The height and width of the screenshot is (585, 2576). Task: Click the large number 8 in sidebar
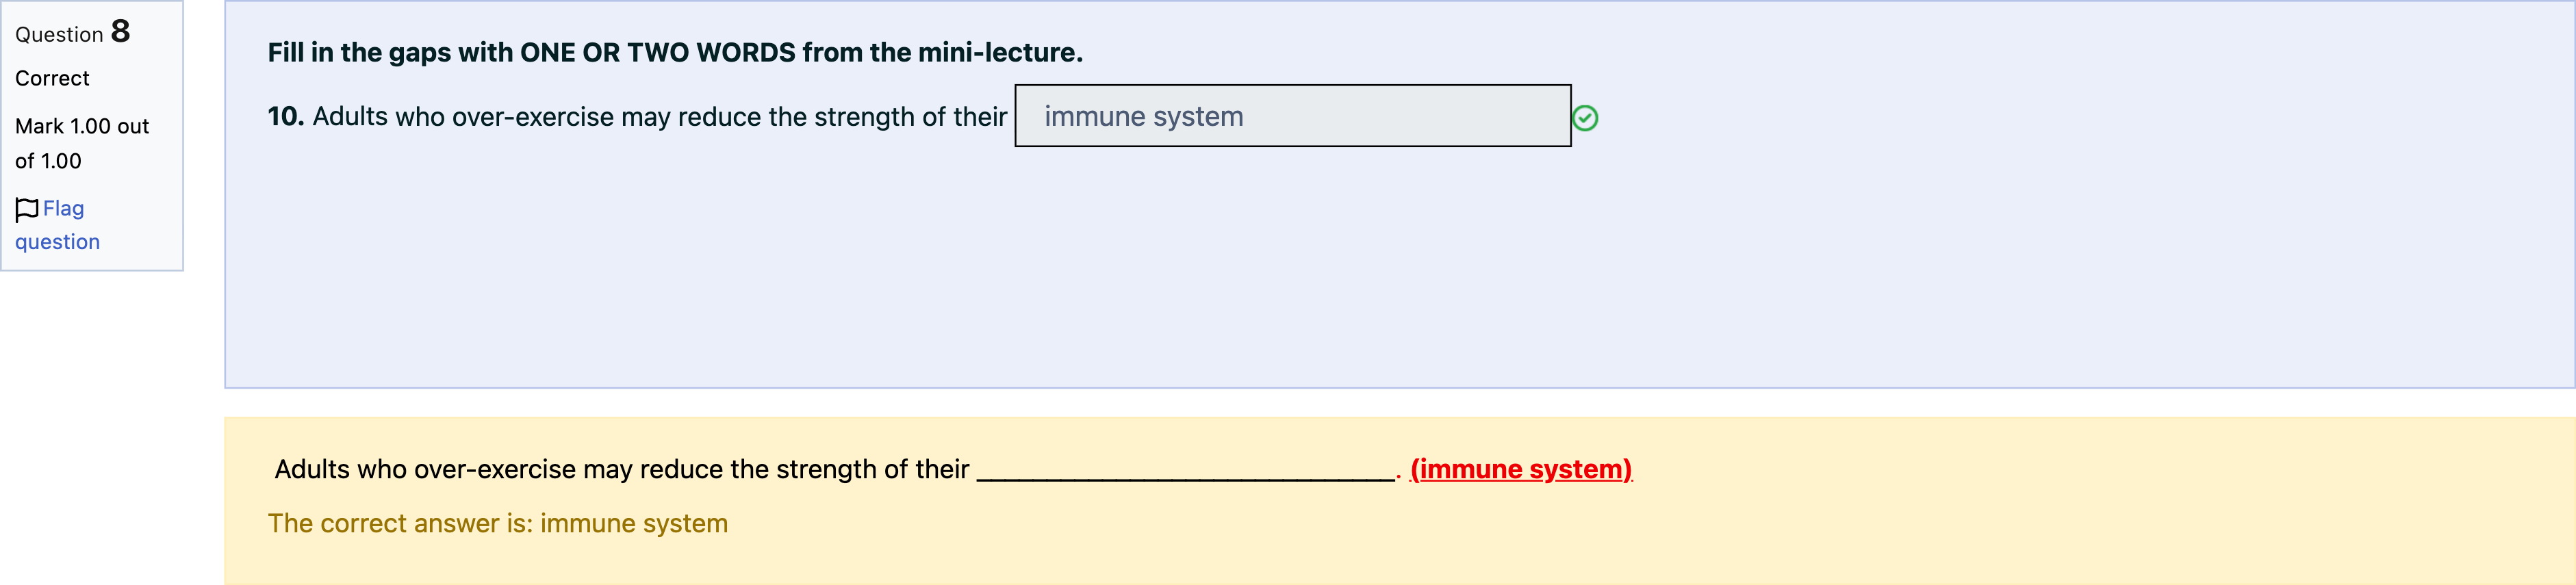click(120, 31)
